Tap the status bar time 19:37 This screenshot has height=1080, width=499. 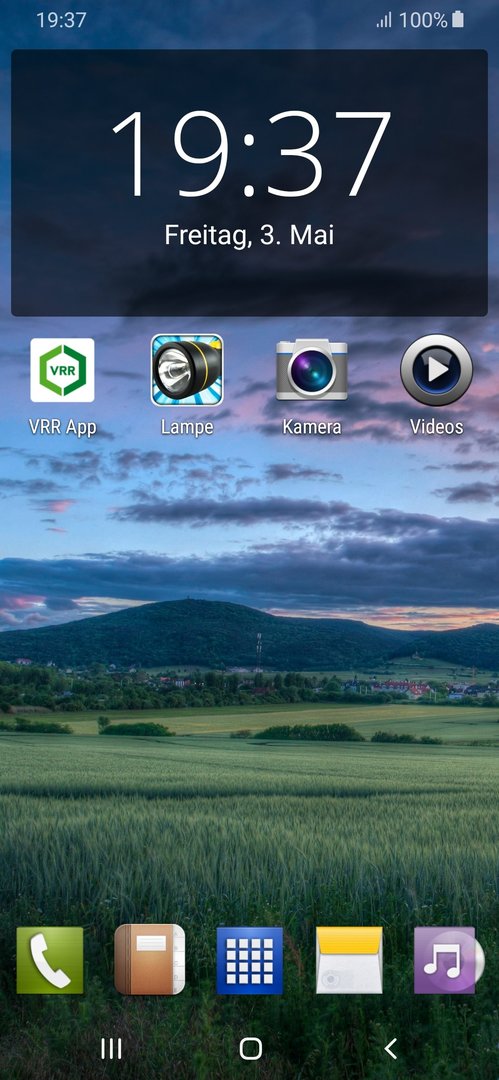pos(61,20)
